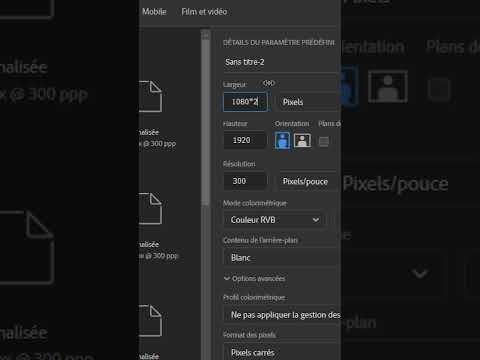Image resolution: width=480 pixels, height=360 pixels.
Task: Open the Ne pas appliquer la gestion dropdown
Action: point(282,315)
